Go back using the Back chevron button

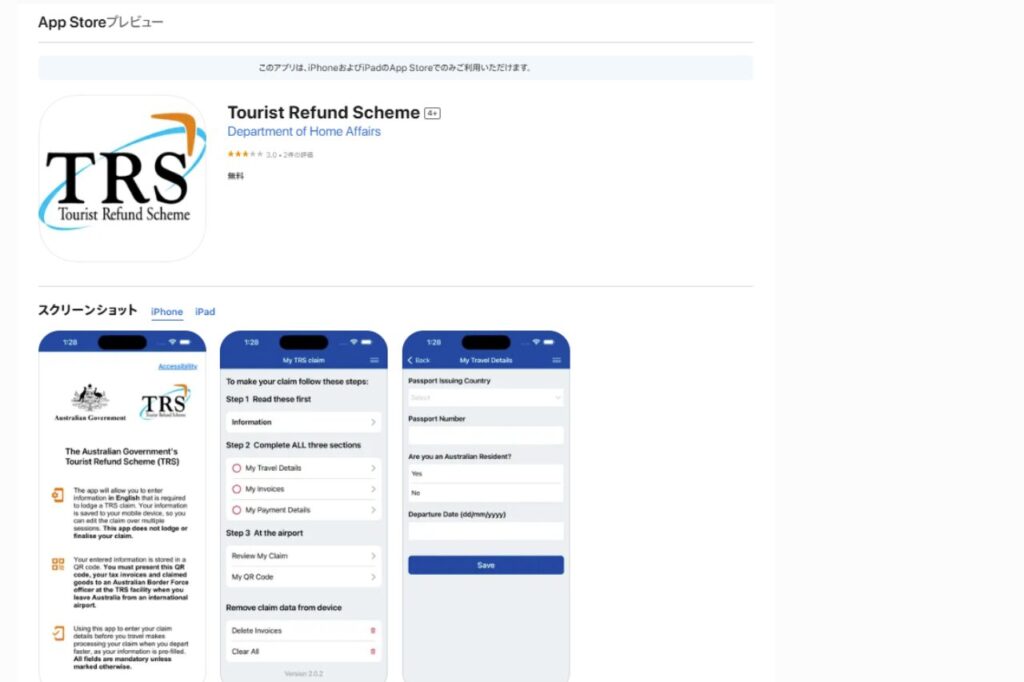[x=419, y=360]
